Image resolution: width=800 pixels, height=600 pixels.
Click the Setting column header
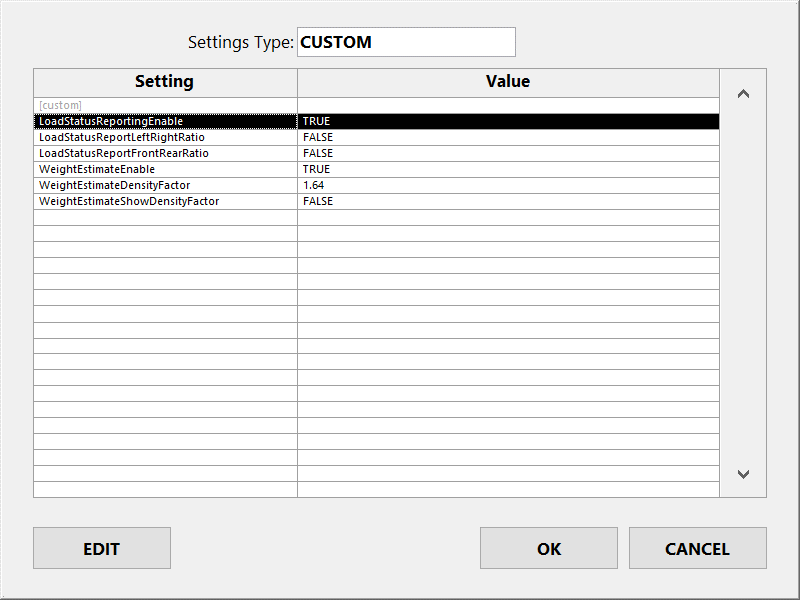tap(165, 82)
